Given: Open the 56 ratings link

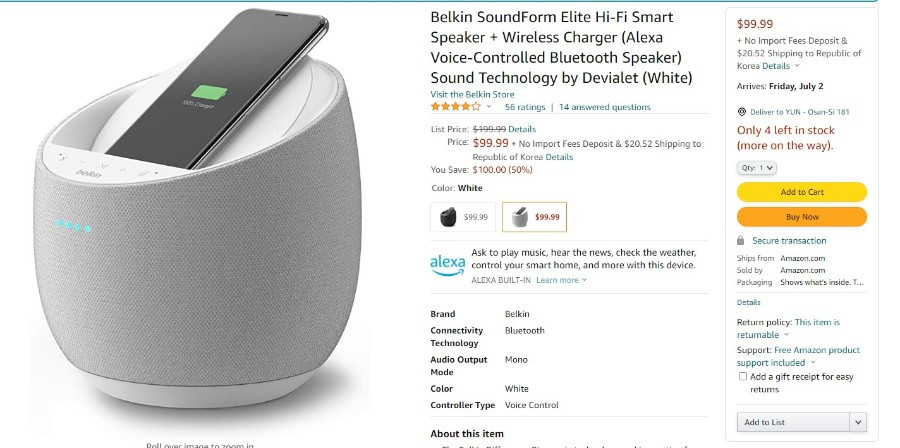Looking at the screenshot, I should [x=525, y=107].
